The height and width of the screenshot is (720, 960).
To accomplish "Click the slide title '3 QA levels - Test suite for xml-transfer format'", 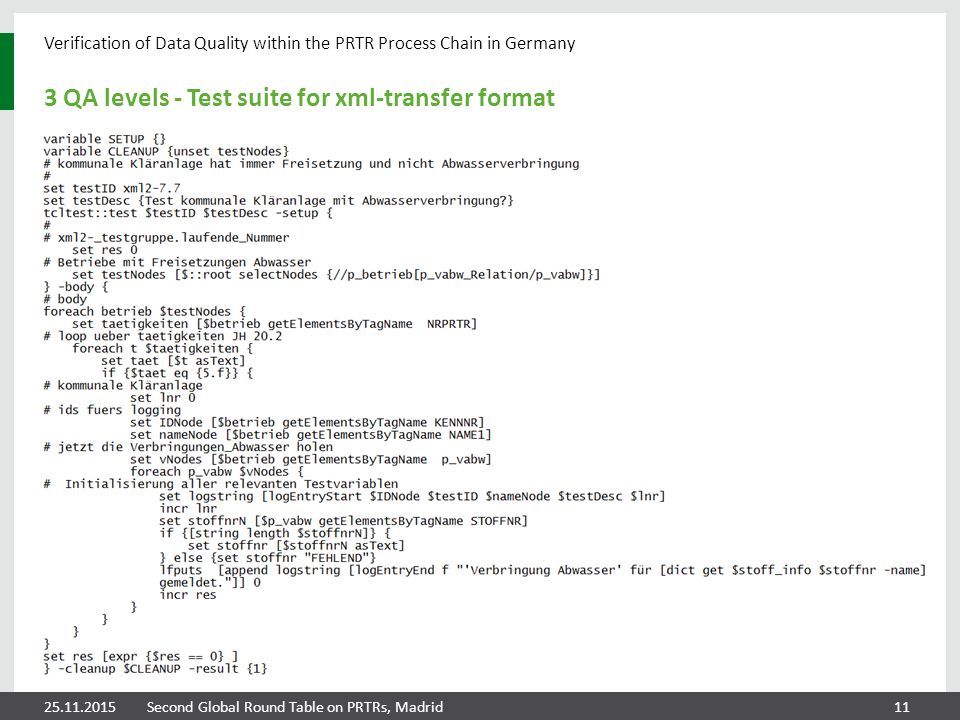I will pos(299,98).
